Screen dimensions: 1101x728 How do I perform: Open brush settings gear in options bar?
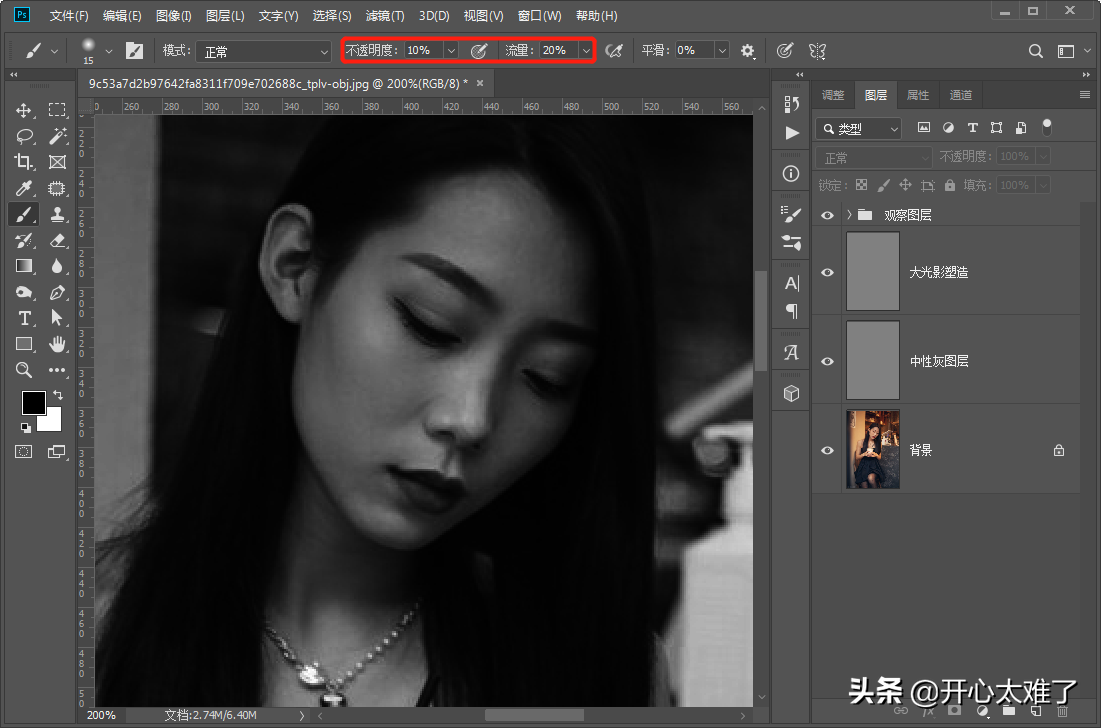[748, 50]
